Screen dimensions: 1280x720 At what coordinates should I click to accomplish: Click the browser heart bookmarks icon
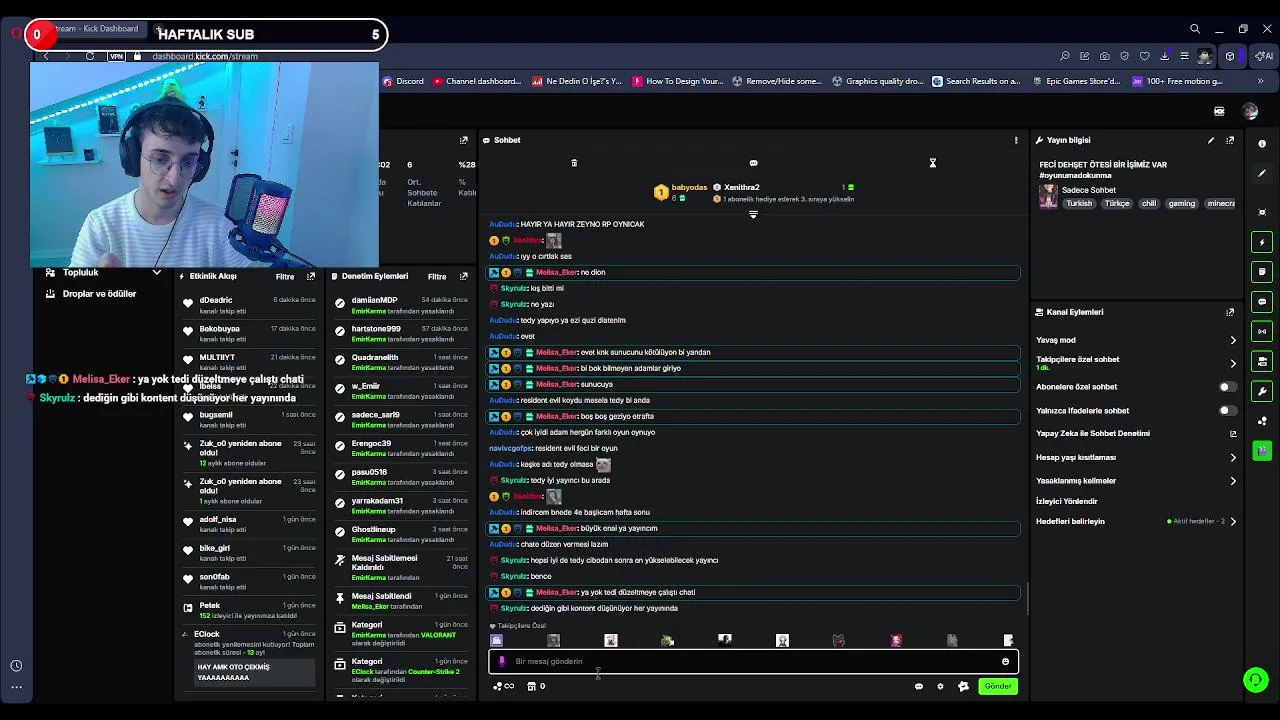point(1144,56)
